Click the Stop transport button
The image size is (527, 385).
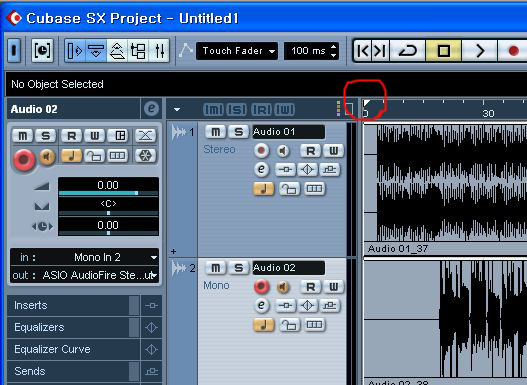pyautogui.click(x=443, y=51)
